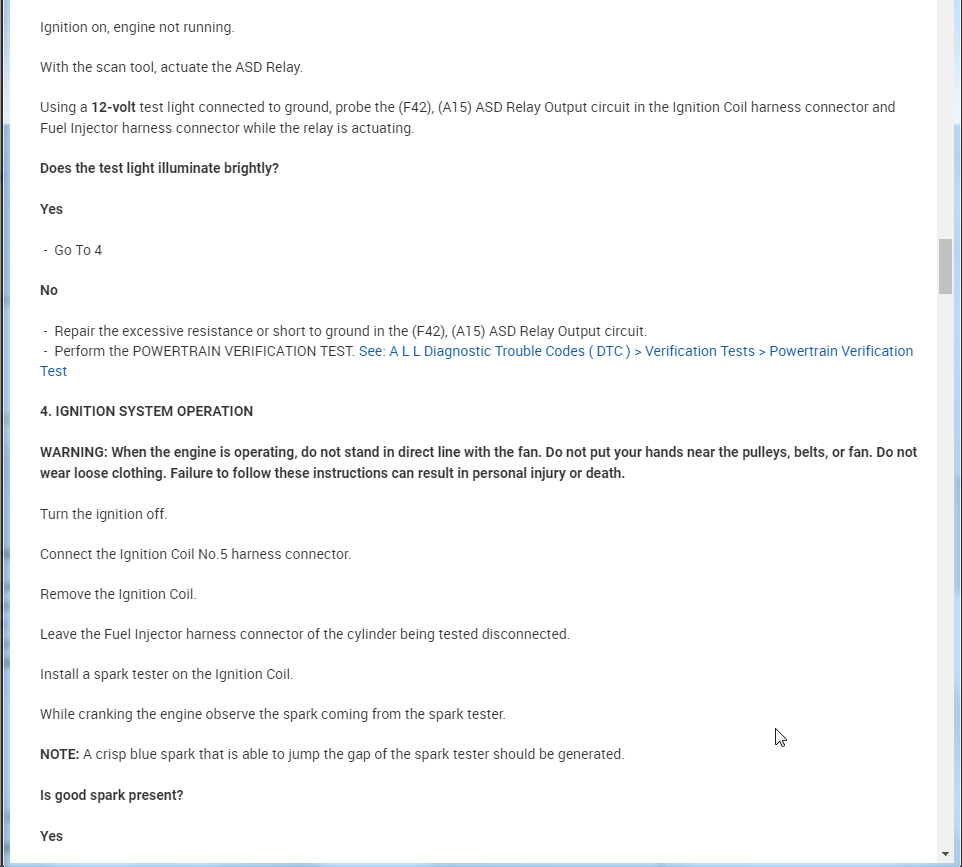
Task: Click 'Ignition on, engine not running.' line
Action: pyautogui.click(x=137, y=27)
